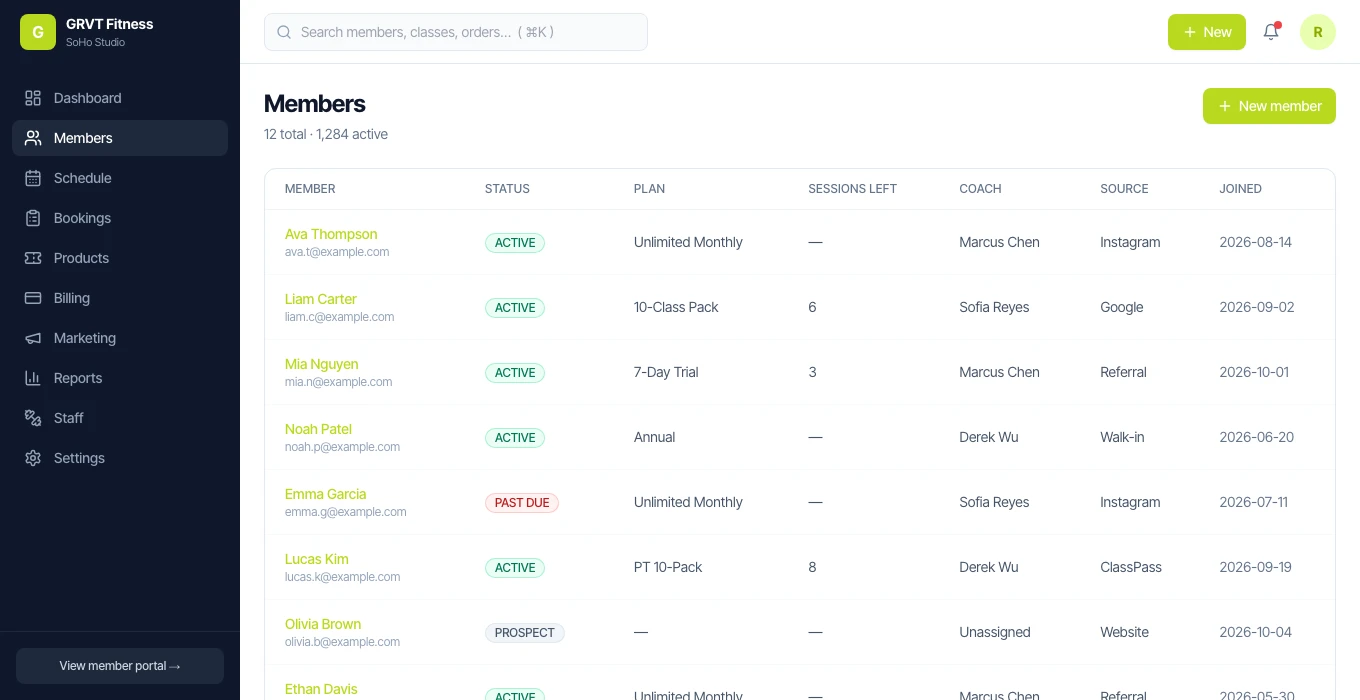1360x700 pixels.
Task: Click the green G logo tile
Action: tap(38, 32)
